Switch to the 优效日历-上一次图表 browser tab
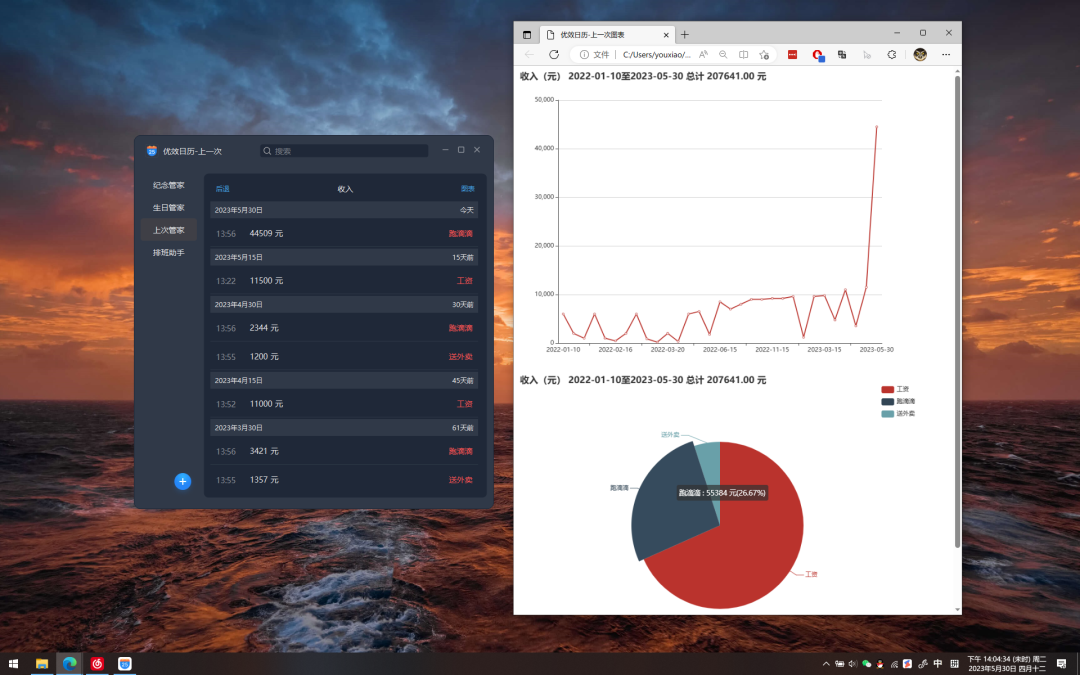Screen dimensions: 1080x675 click(606, 34)
